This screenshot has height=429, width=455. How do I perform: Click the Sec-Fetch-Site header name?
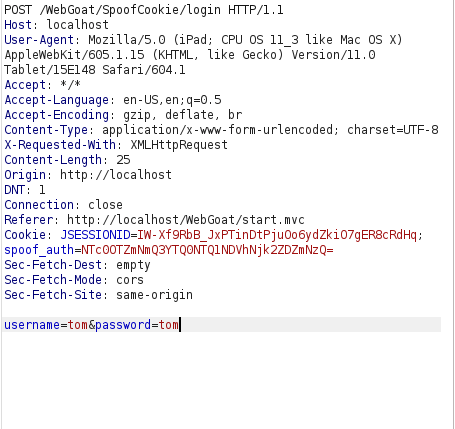(53, 295)
